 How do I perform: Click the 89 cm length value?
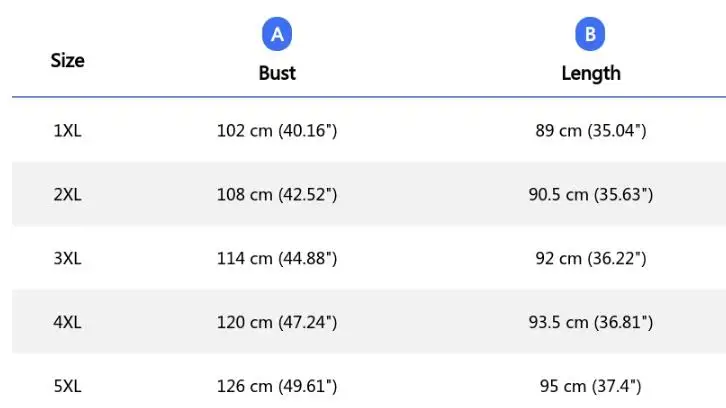pyautogui.click(x=591, y=131)
